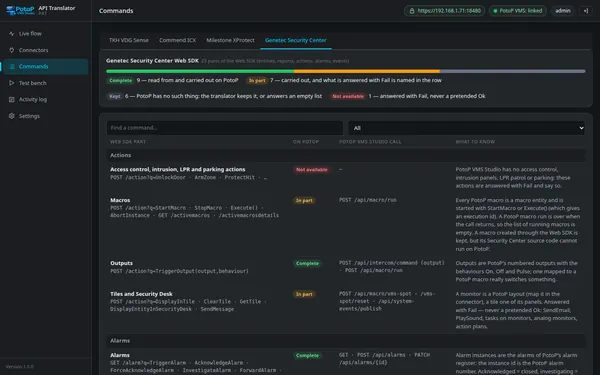This screenshot has width=600, height=375.
Task: Click the Version 1.0.0 label
Action: coord(20,367)
